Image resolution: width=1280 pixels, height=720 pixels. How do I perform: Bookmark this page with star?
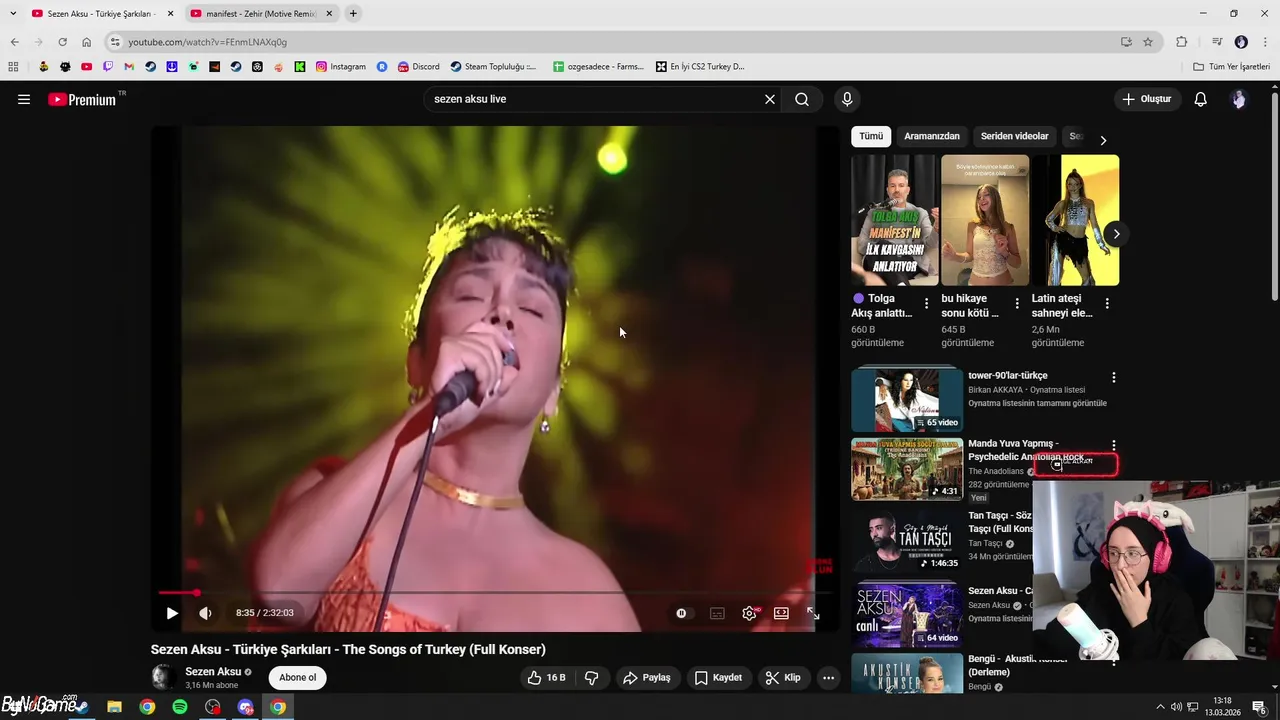tap(1148, 42)
